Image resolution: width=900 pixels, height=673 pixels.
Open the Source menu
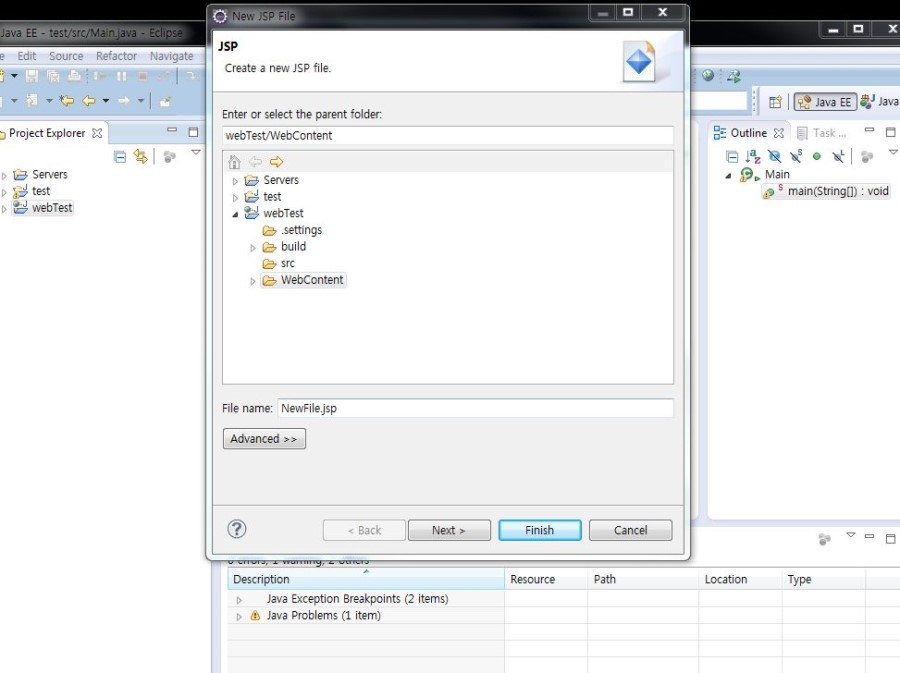click(66, 56)
